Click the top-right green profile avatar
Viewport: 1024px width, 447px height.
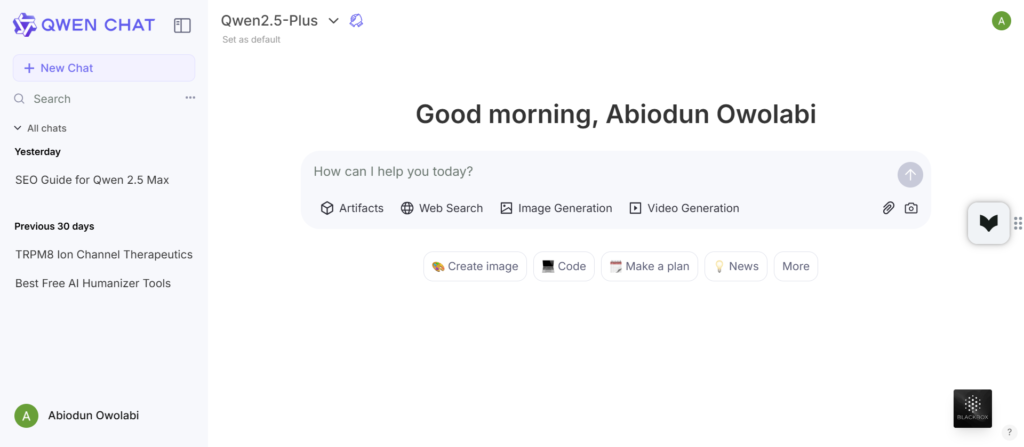pos(1001,21)
